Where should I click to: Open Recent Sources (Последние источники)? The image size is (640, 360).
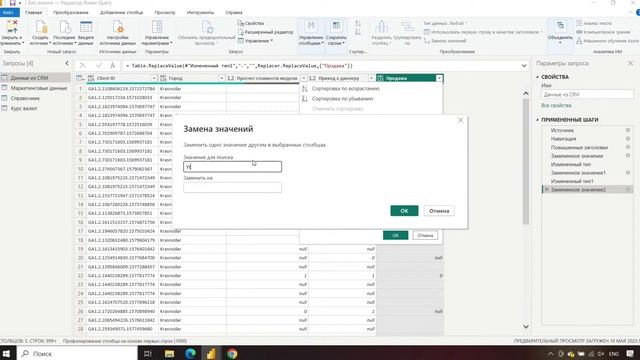click(x=64, y=33)
